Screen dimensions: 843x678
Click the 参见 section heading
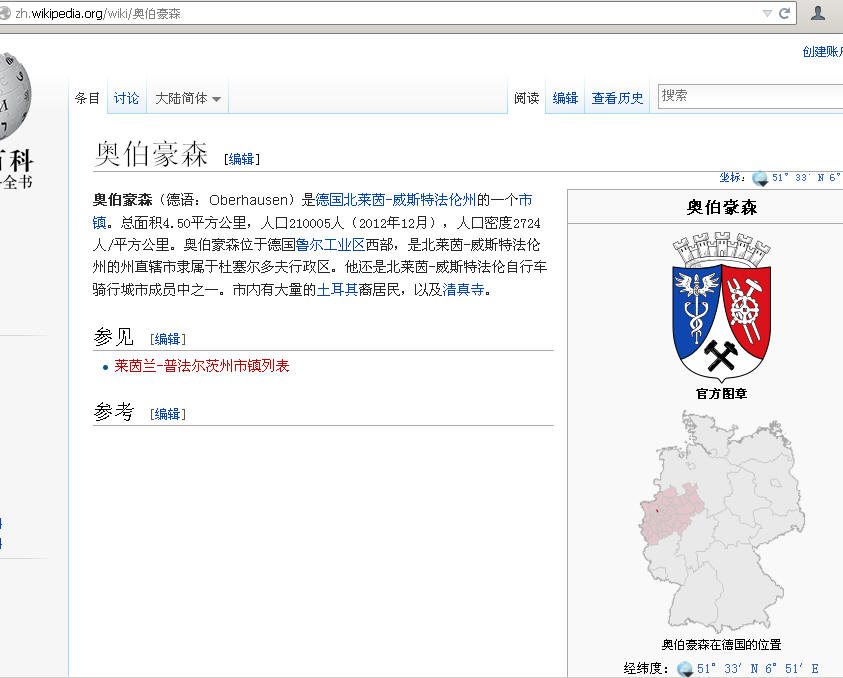tap(113, 337)
